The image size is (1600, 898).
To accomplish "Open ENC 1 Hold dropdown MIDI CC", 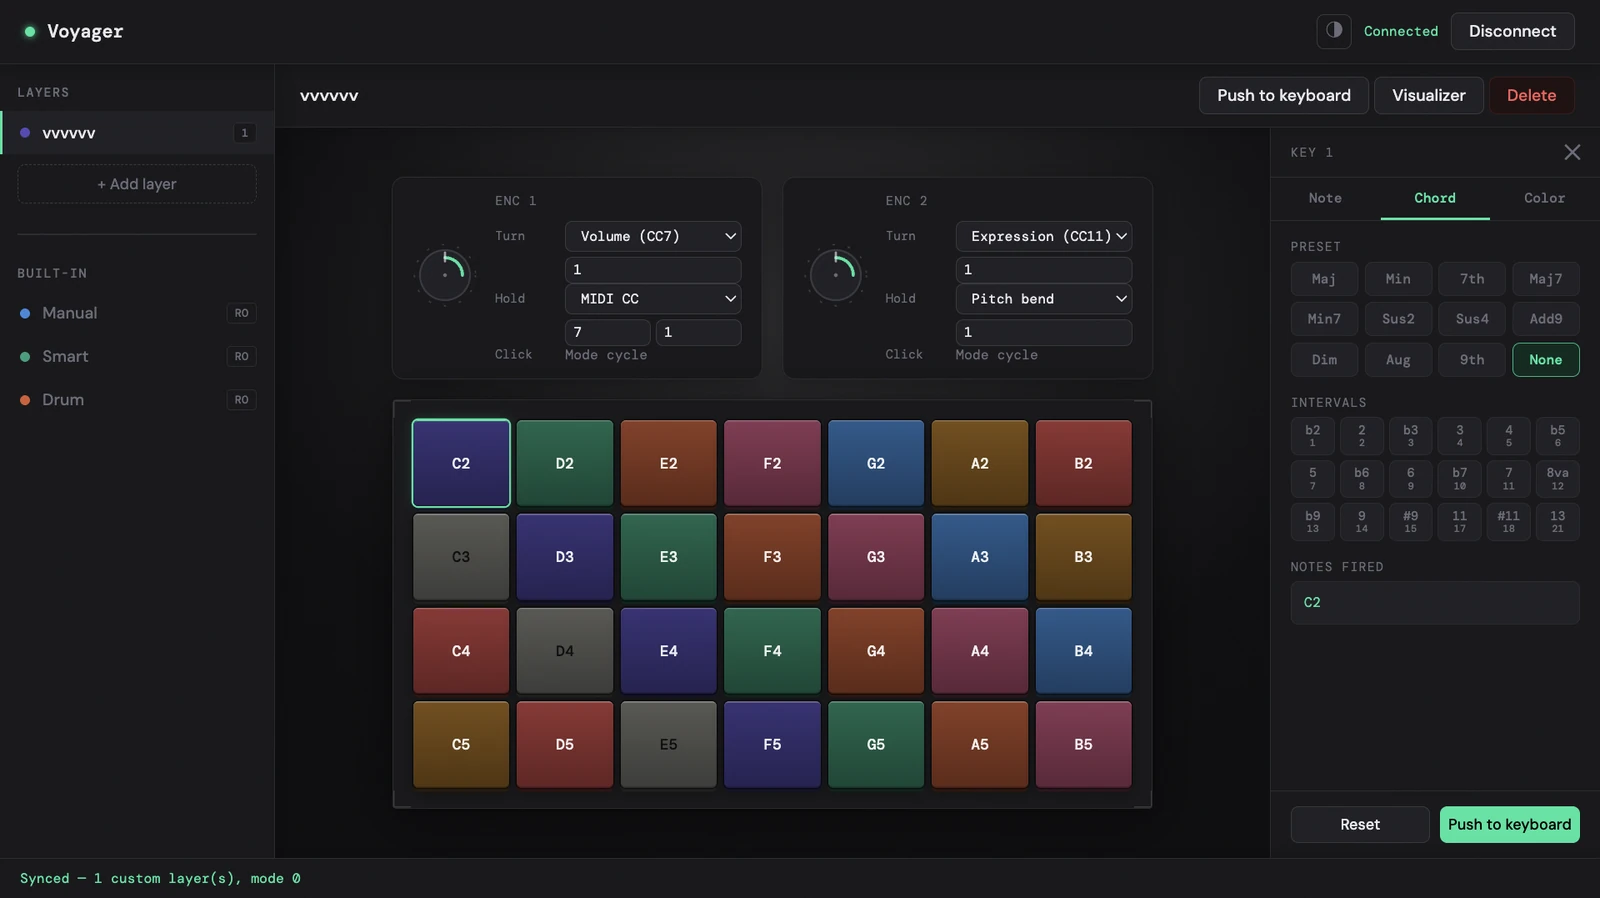I will click(x=653, y=299).
